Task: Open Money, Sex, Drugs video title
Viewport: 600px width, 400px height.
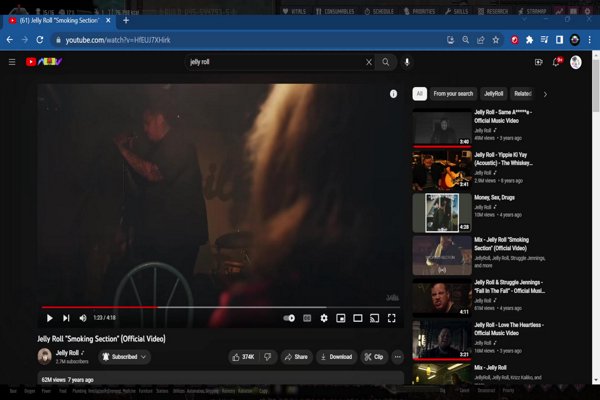Action: tap(494, 198)
